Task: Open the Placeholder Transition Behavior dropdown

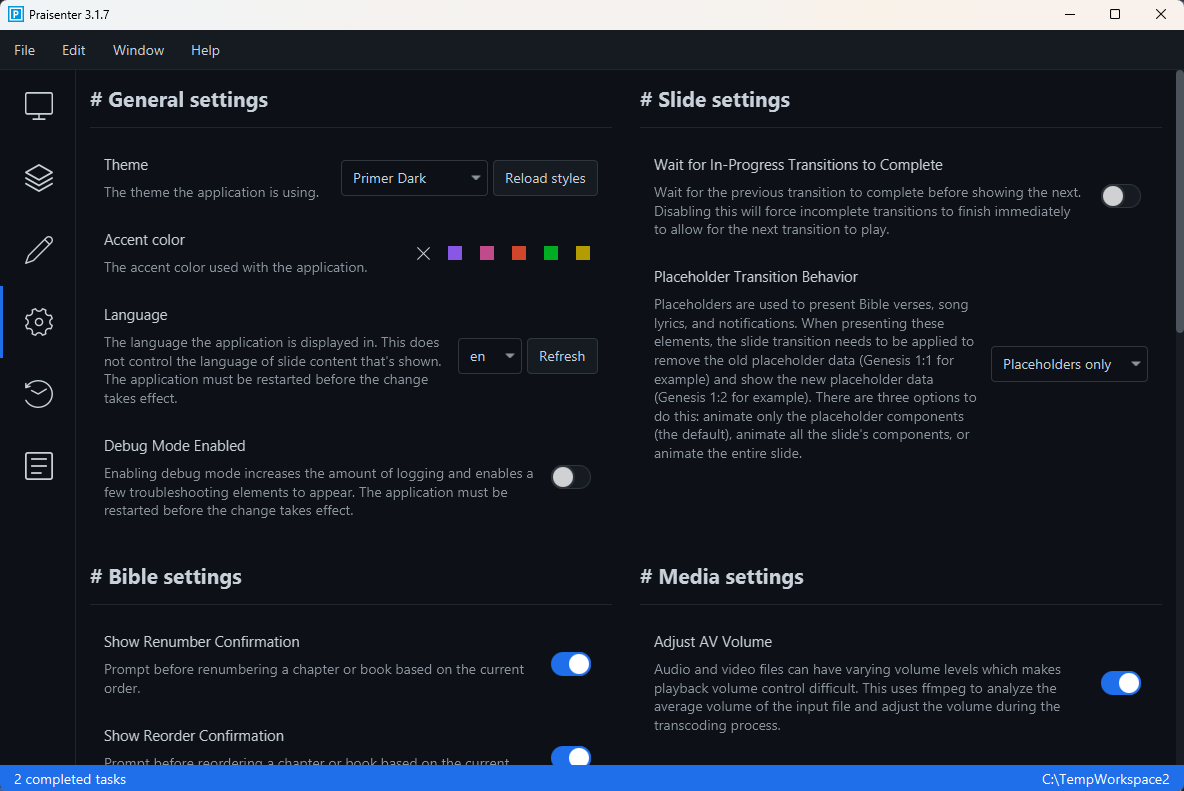Action: point(1068,364)
